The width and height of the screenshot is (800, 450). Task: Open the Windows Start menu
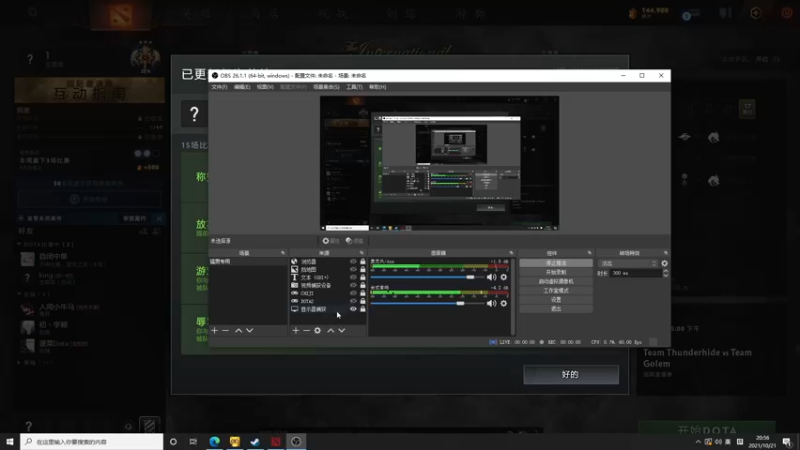coord(10,441)
